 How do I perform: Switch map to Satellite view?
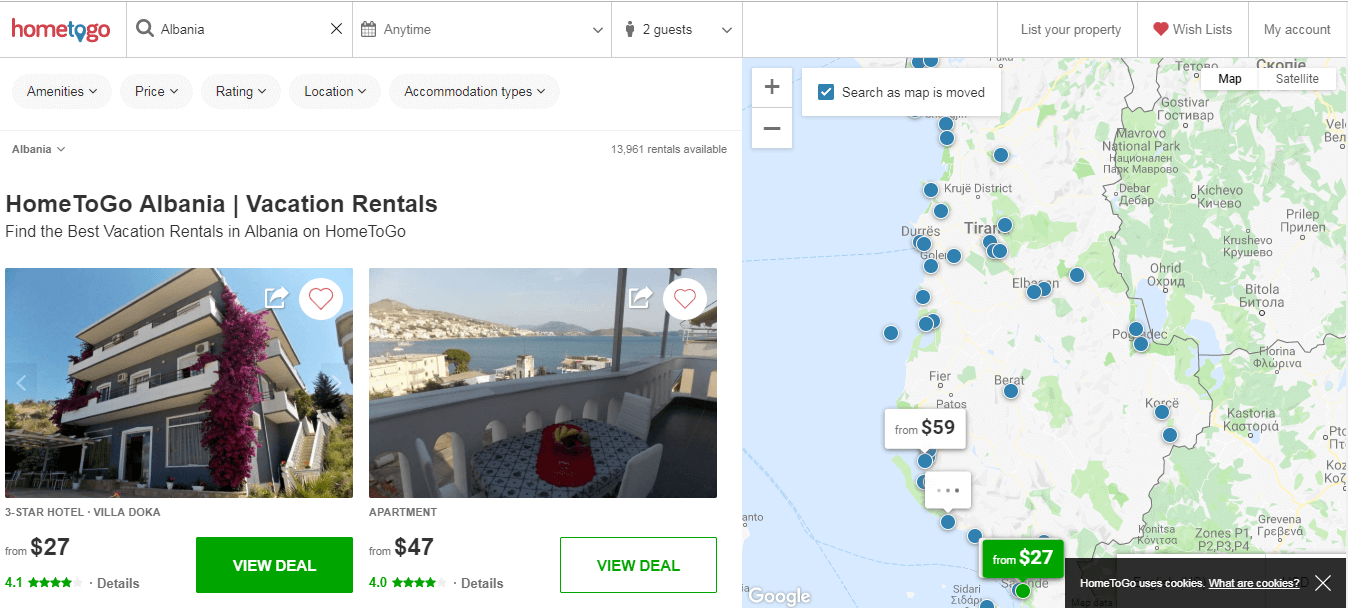click(x=1297, y=79)
